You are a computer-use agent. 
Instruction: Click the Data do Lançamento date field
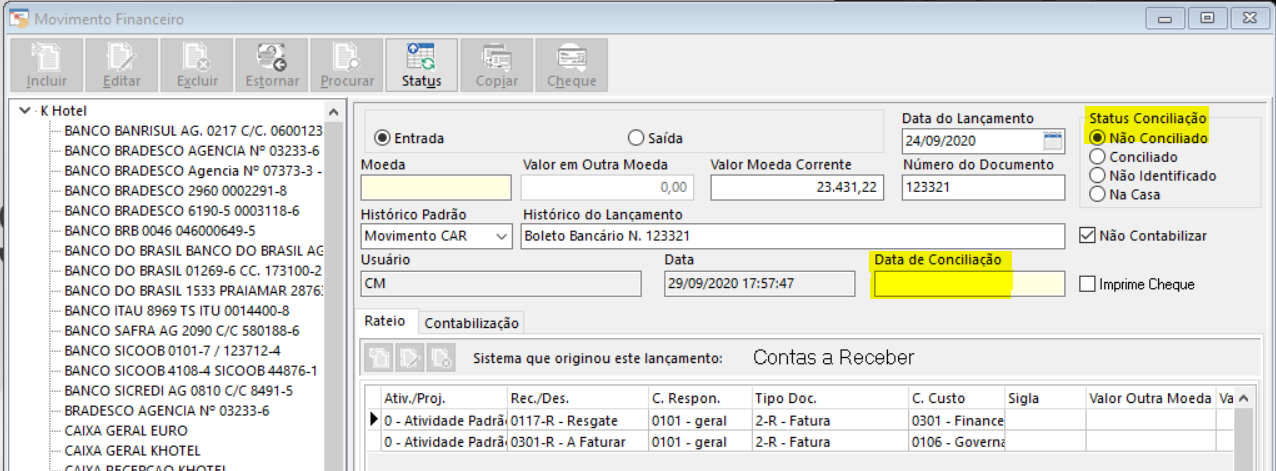tap(972, 139)
